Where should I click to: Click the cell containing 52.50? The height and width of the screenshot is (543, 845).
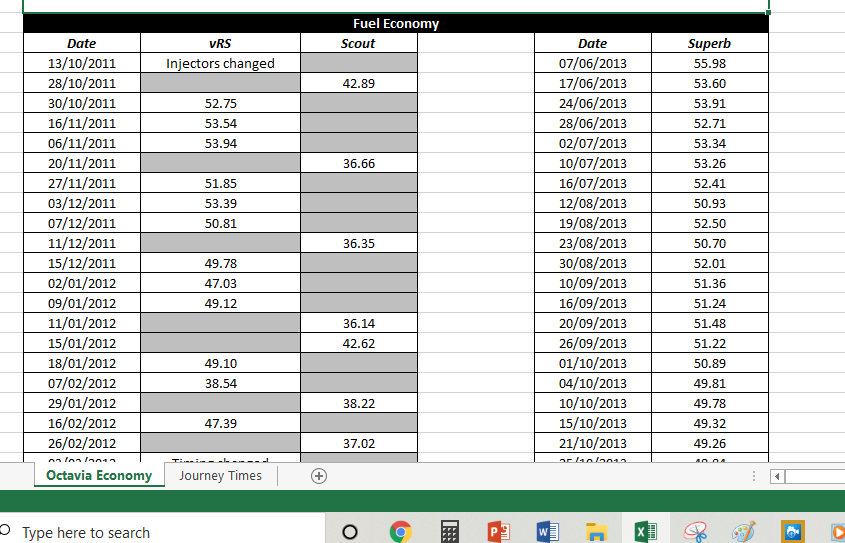pyautogui.click(x=710, y=222)
